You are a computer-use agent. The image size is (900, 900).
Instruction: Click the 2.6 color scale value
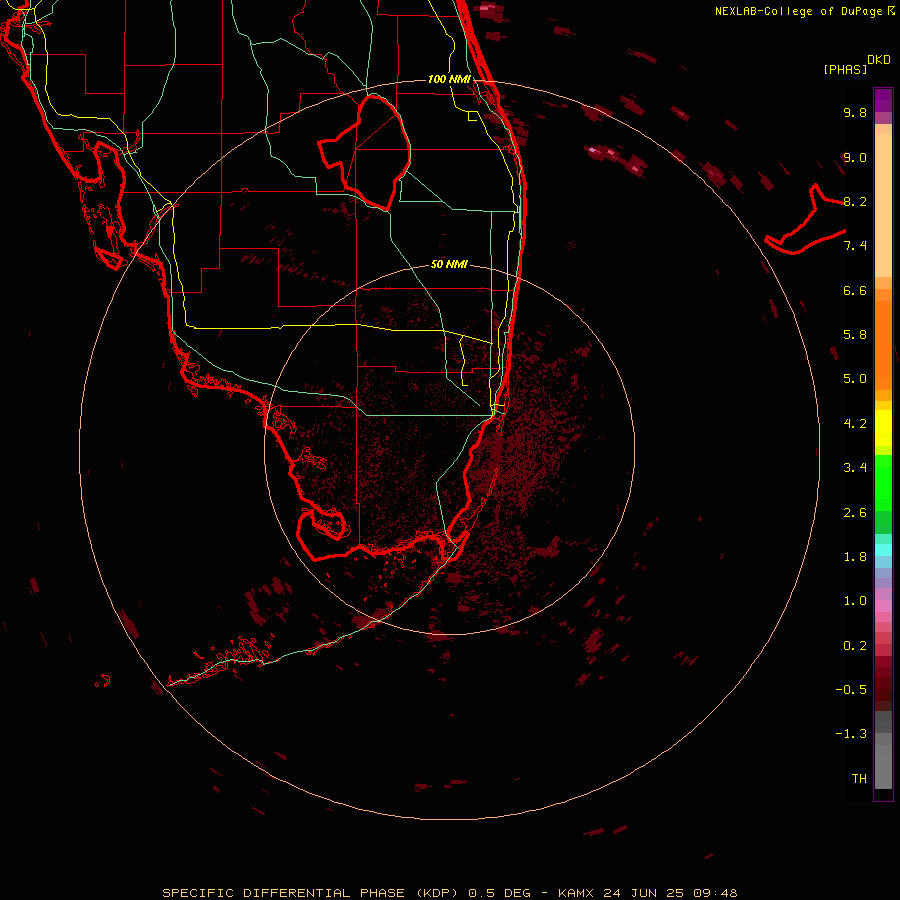point(855,513)
